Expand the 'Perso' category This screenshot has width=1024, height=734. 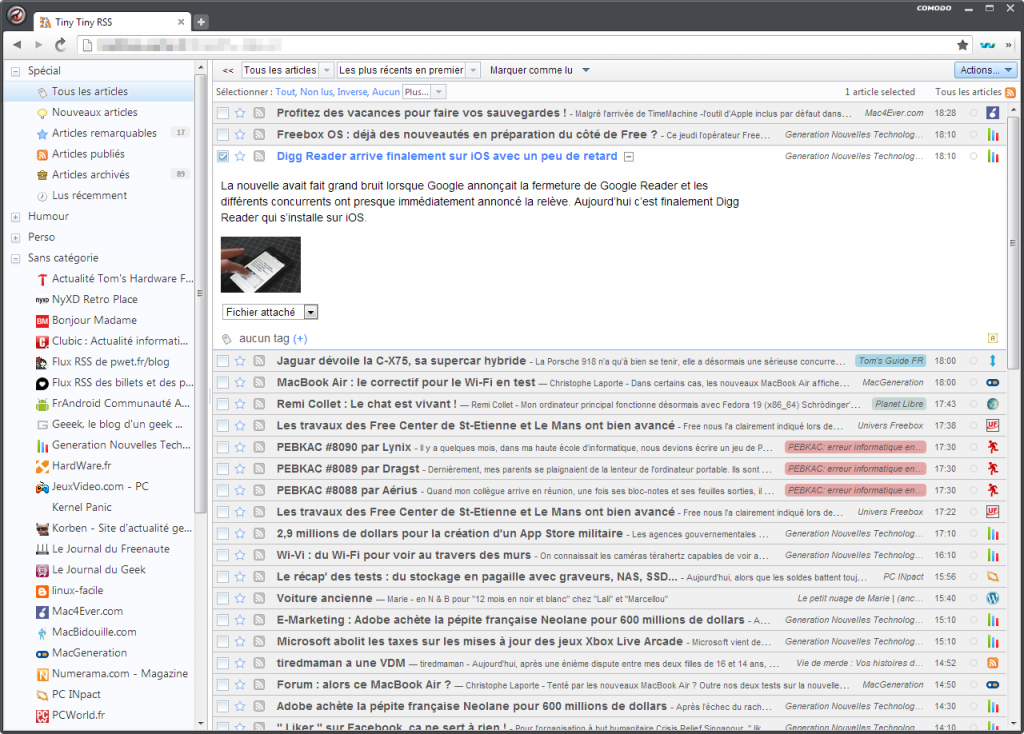16,238
